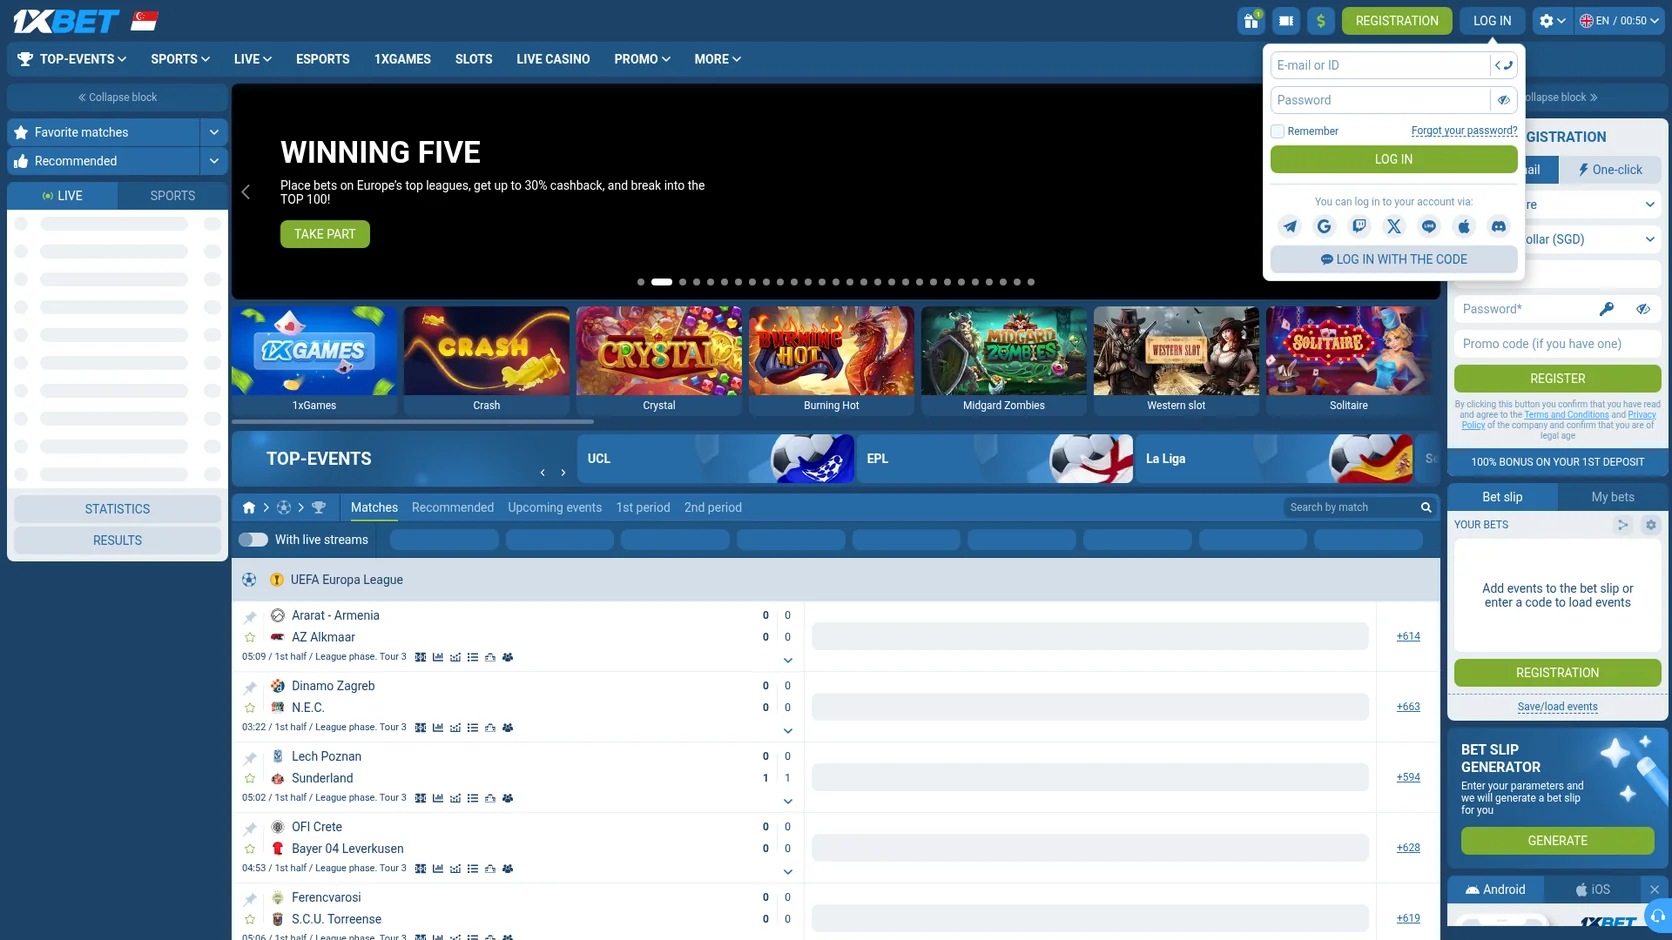Close the Android/iOS app banner

pos(1654,889)
